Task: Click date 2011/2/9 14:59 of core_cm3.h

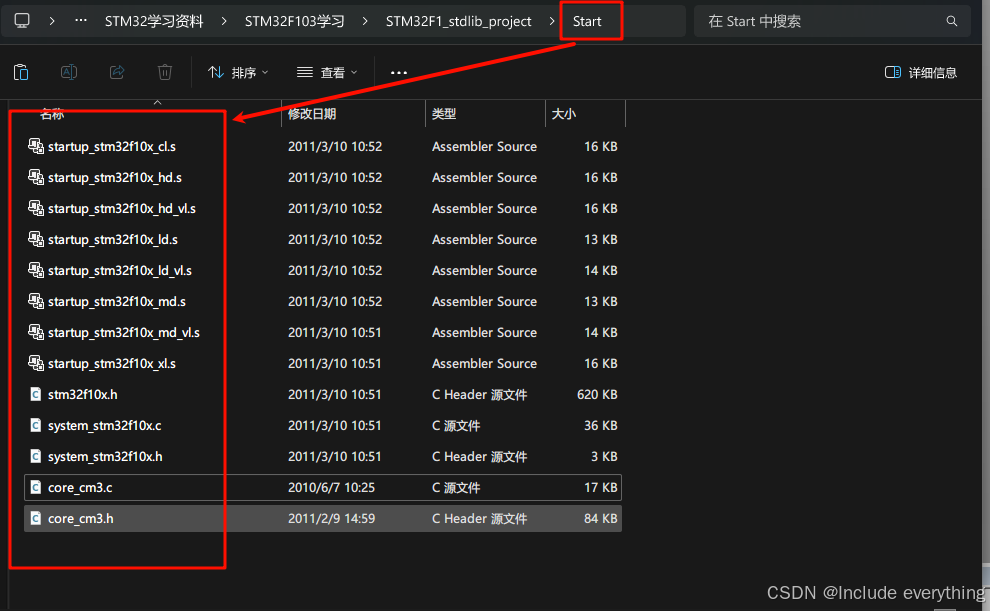Action: 331,518
